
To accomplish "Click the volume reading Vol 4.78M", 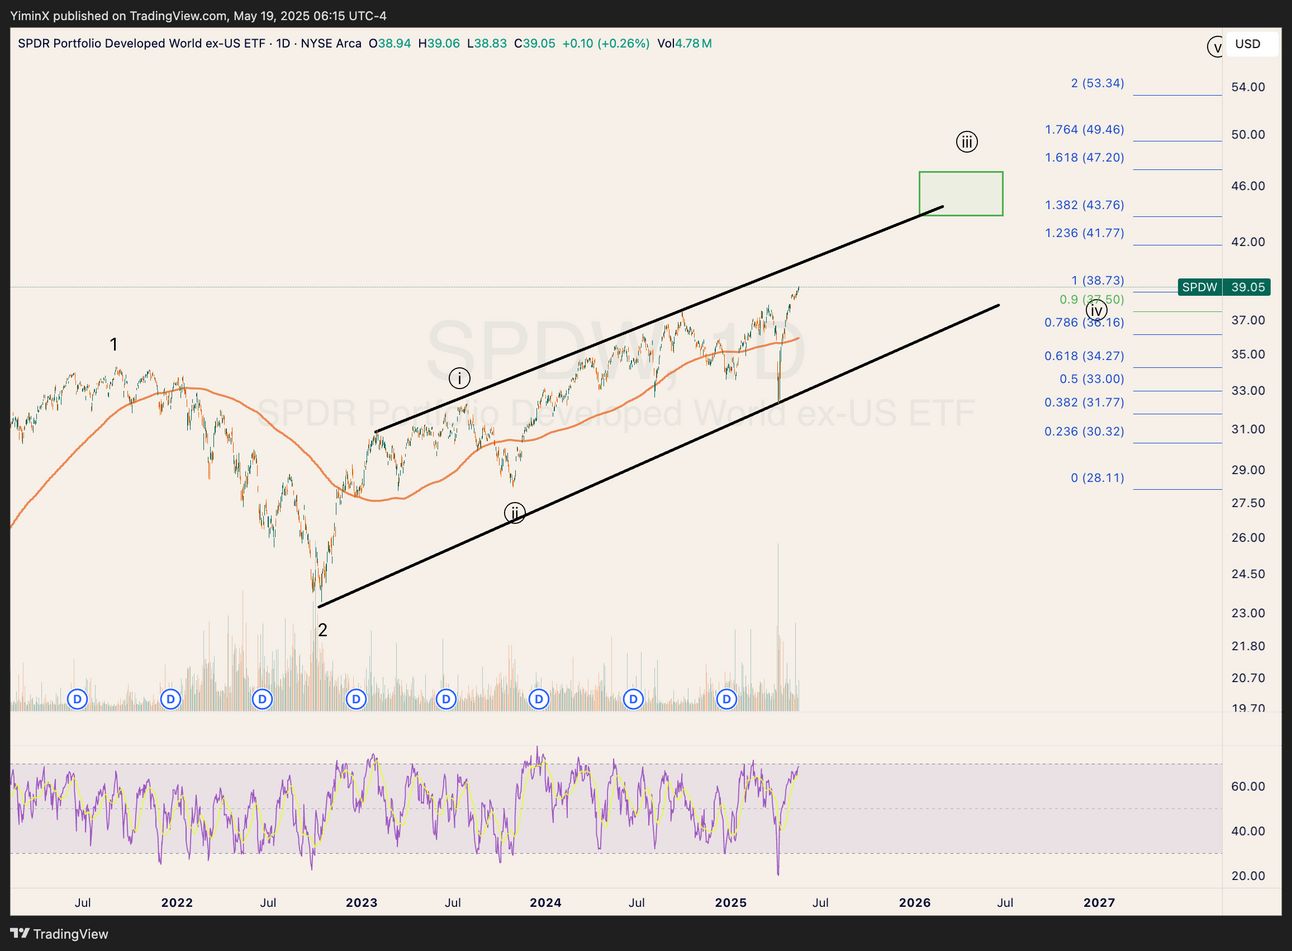I will [685, 44].
